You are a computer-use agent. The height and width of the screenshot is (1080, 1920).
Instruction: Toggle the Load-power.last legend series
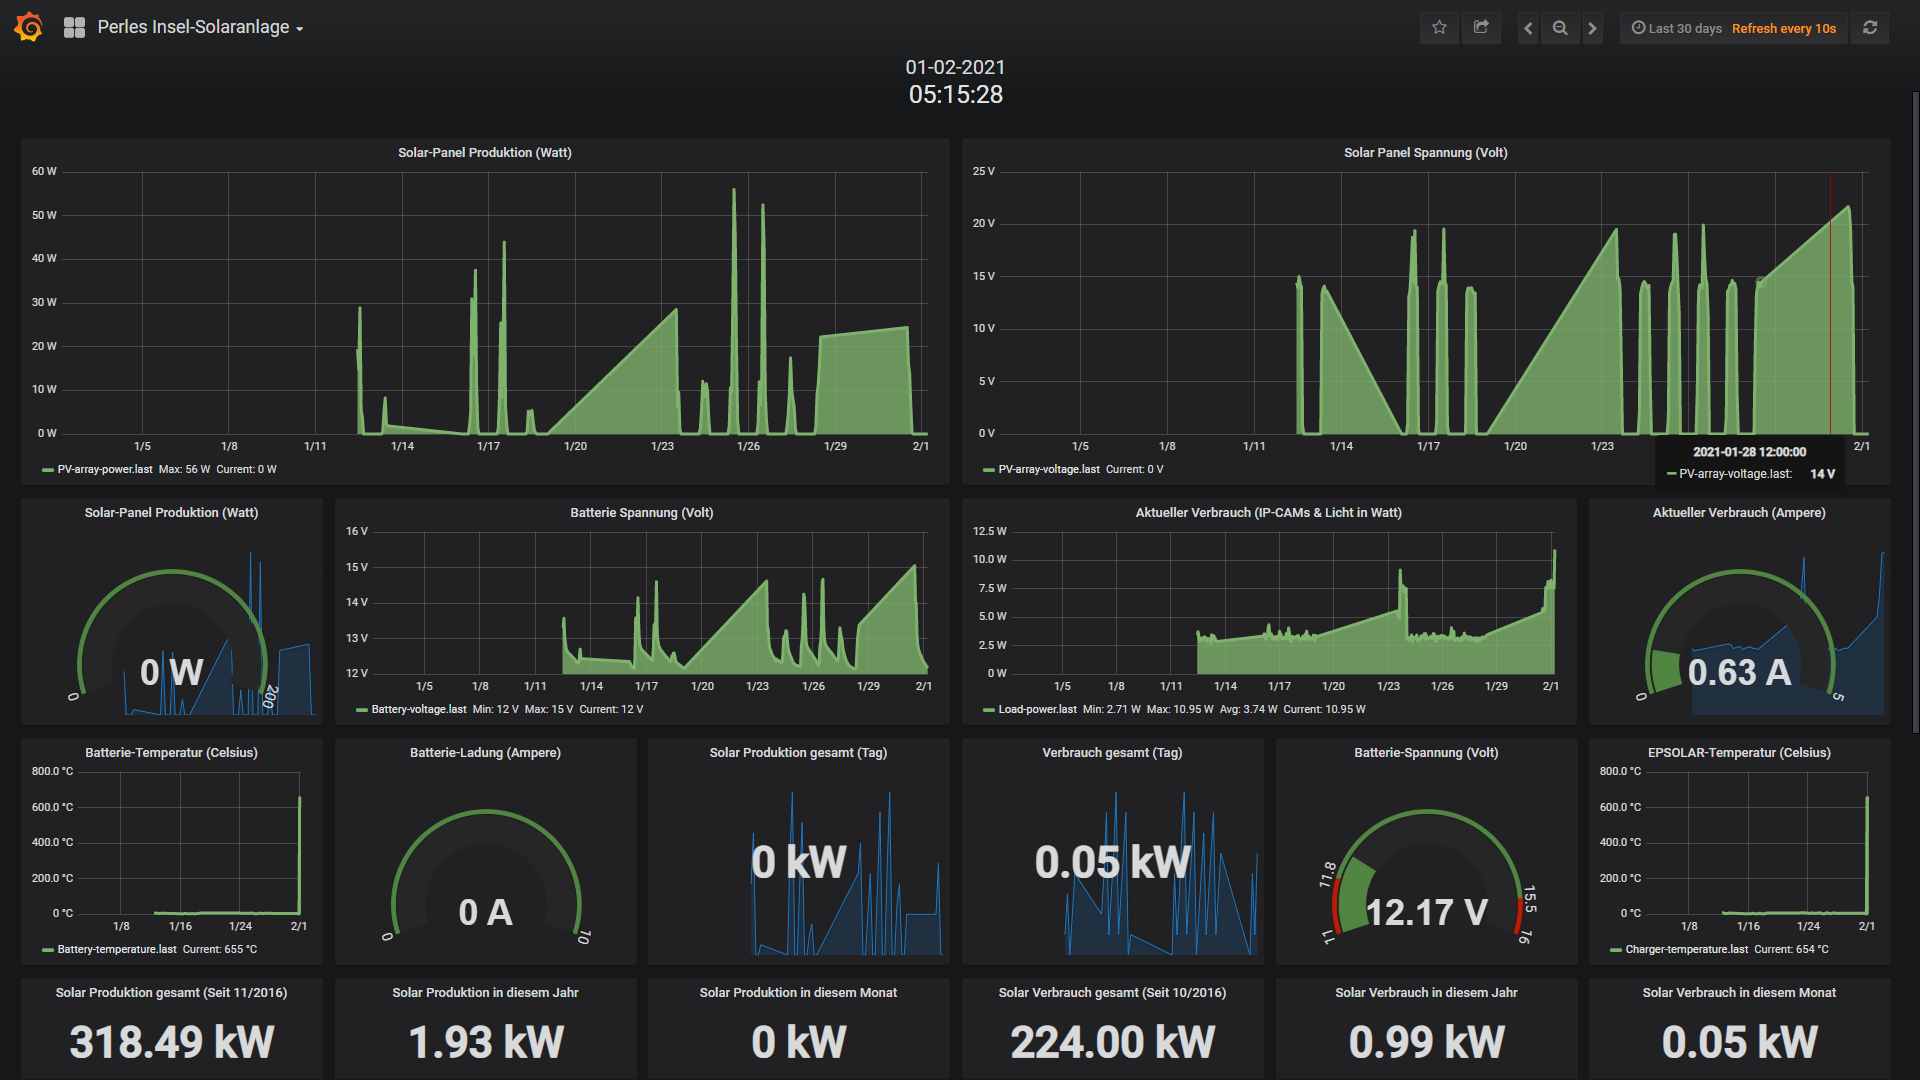pyautogui.click(x=1037, y=709)
